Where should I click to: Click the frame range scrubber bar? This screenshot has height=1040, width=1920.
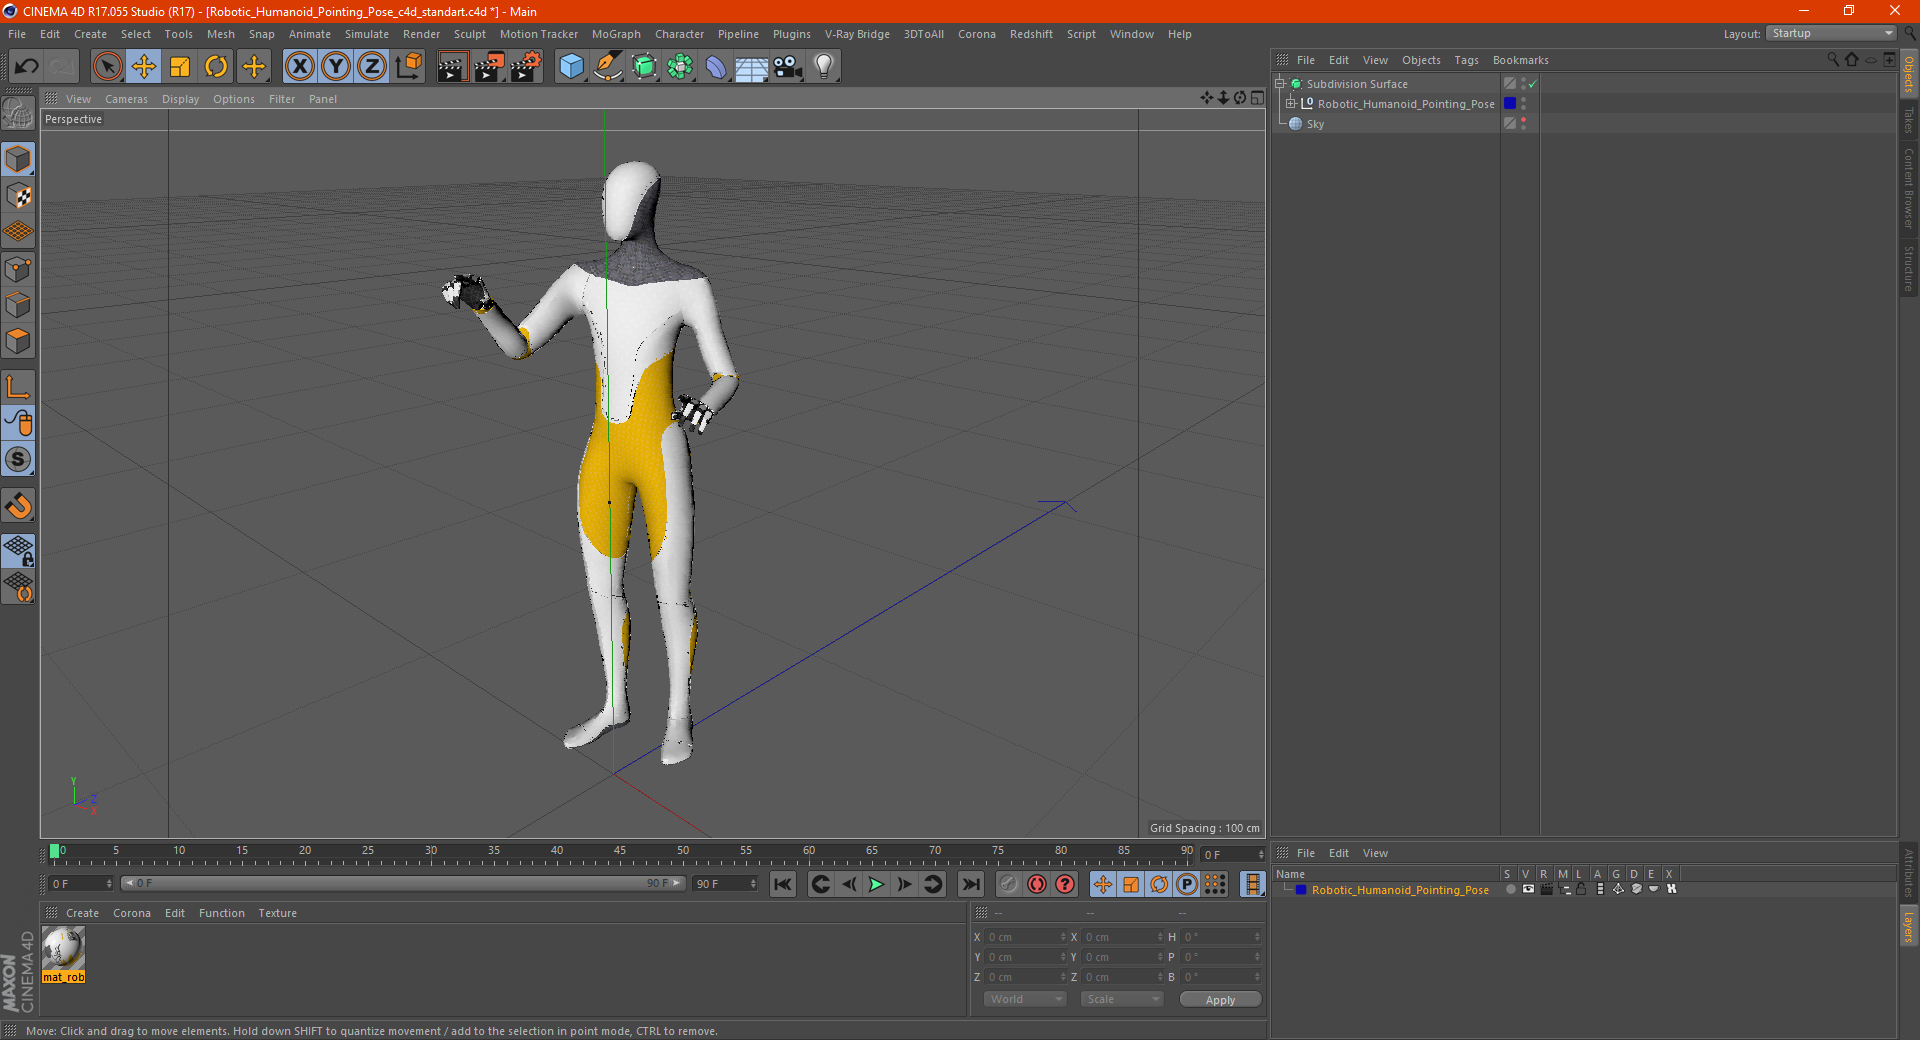coord(403,883)
